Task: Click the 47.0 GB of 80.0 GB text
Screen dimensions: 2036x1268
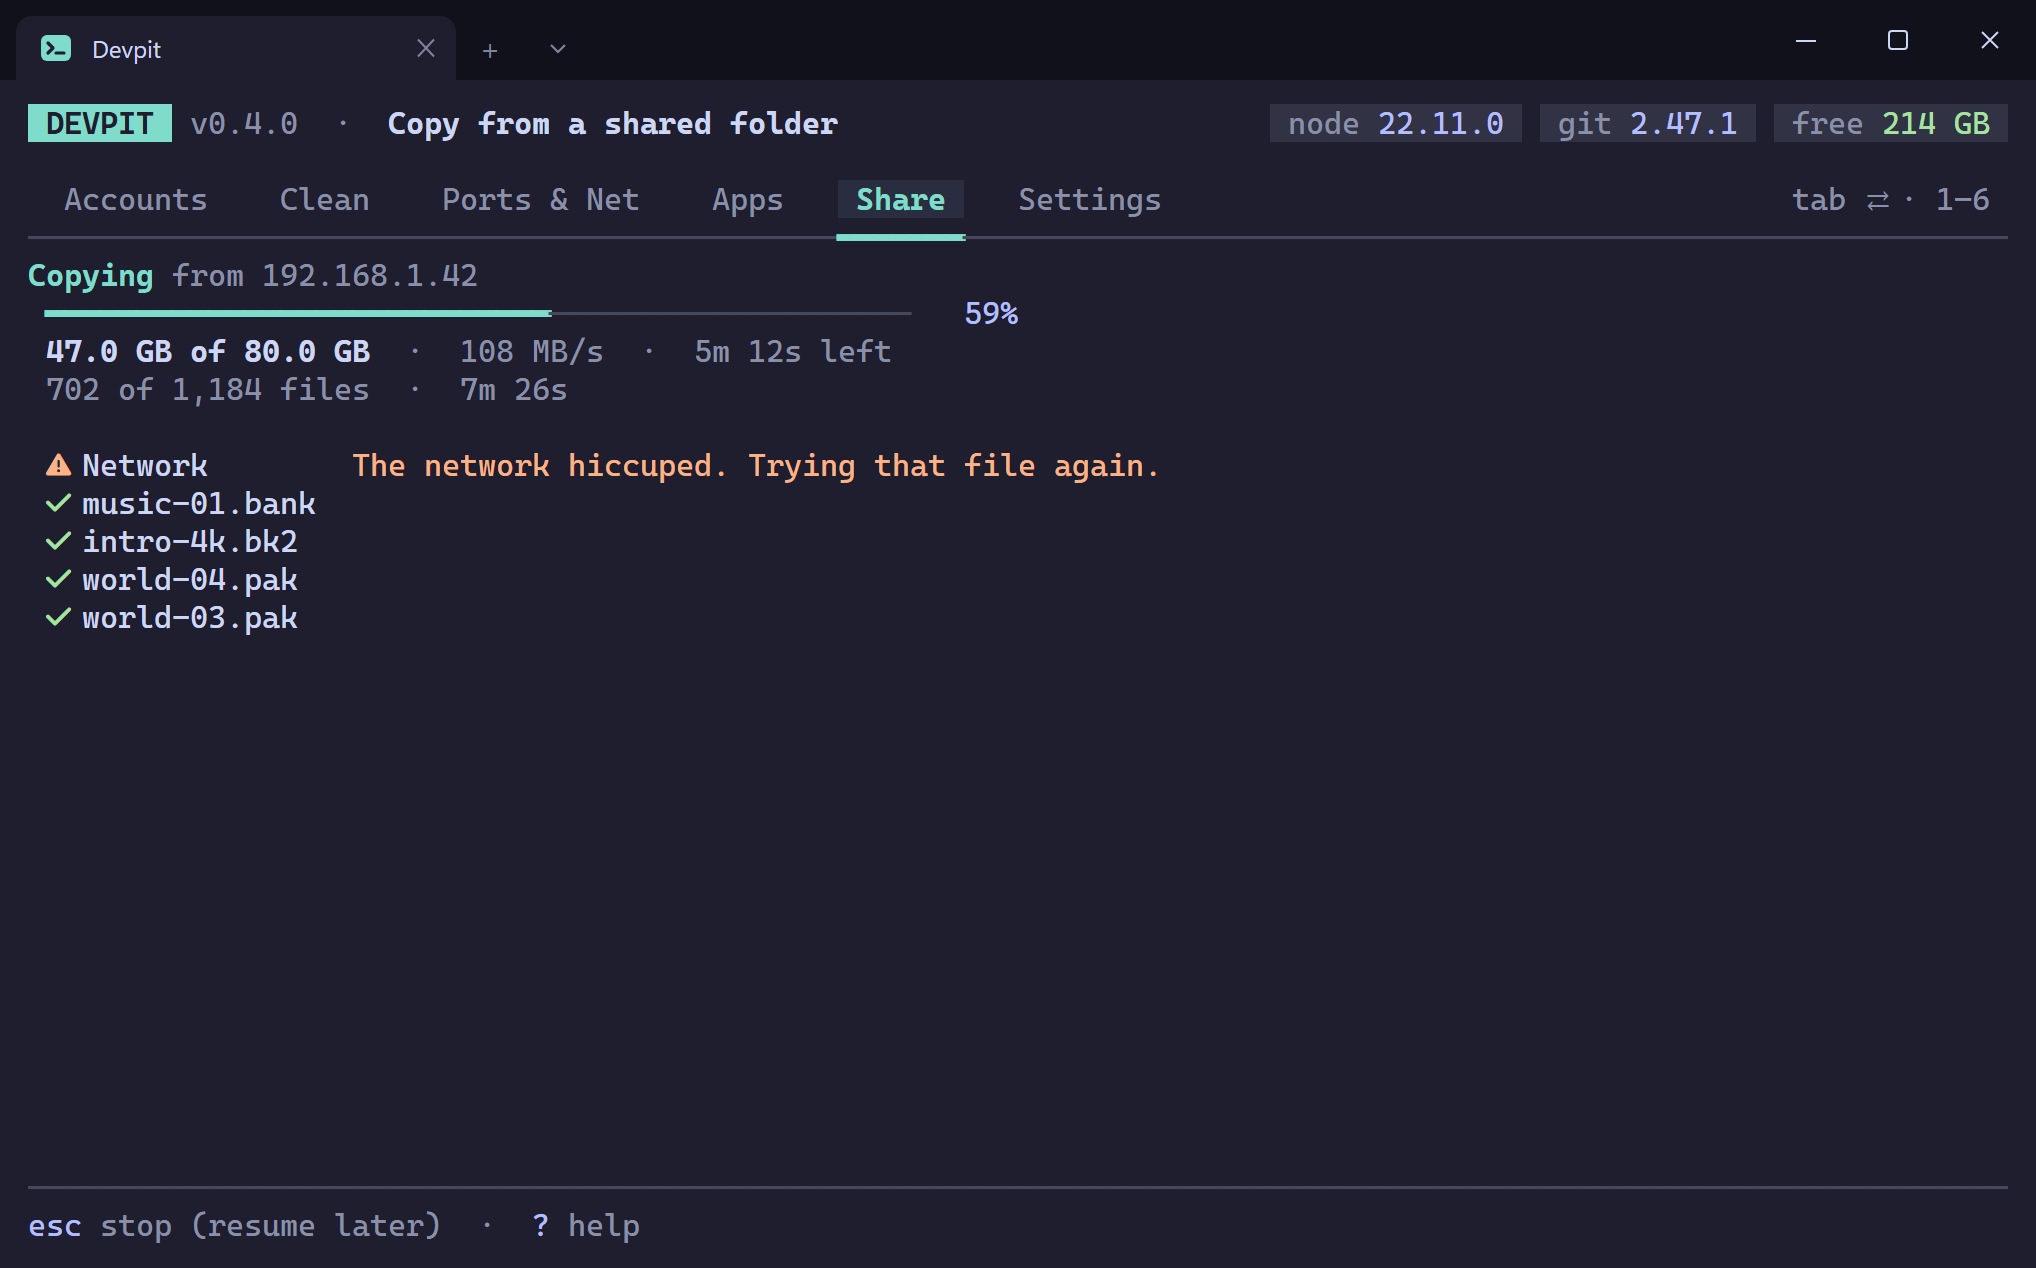Action: pos(208,351)
